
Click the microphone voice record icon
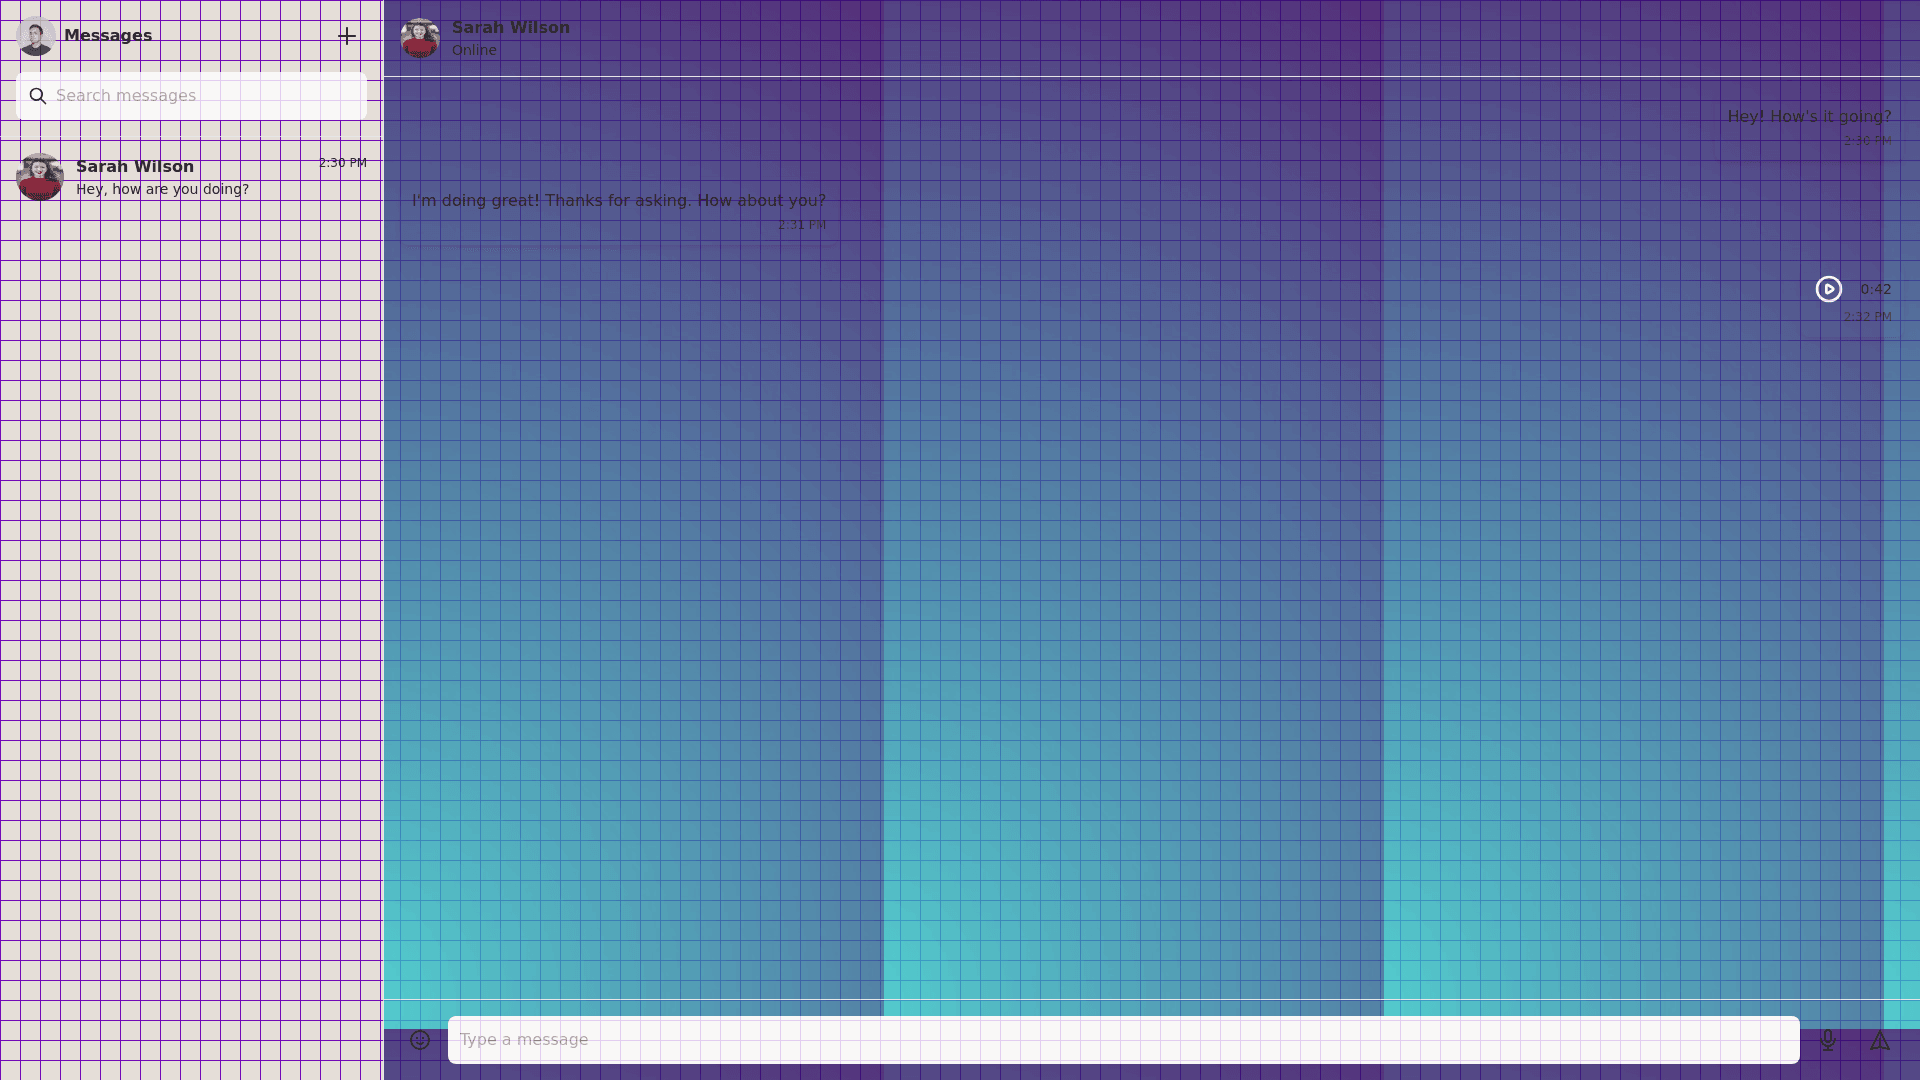click(1828, 1040)
